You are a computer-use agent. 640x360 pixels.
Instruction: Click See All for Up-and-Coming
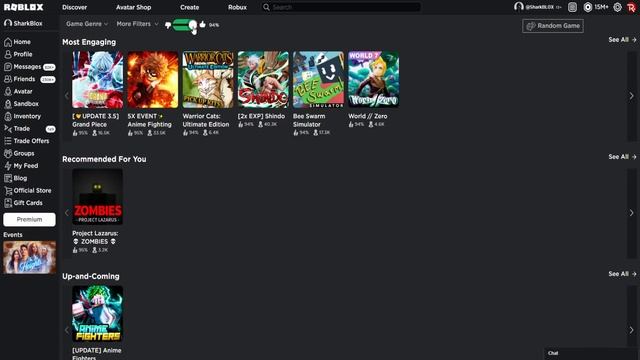click(622, 274)
